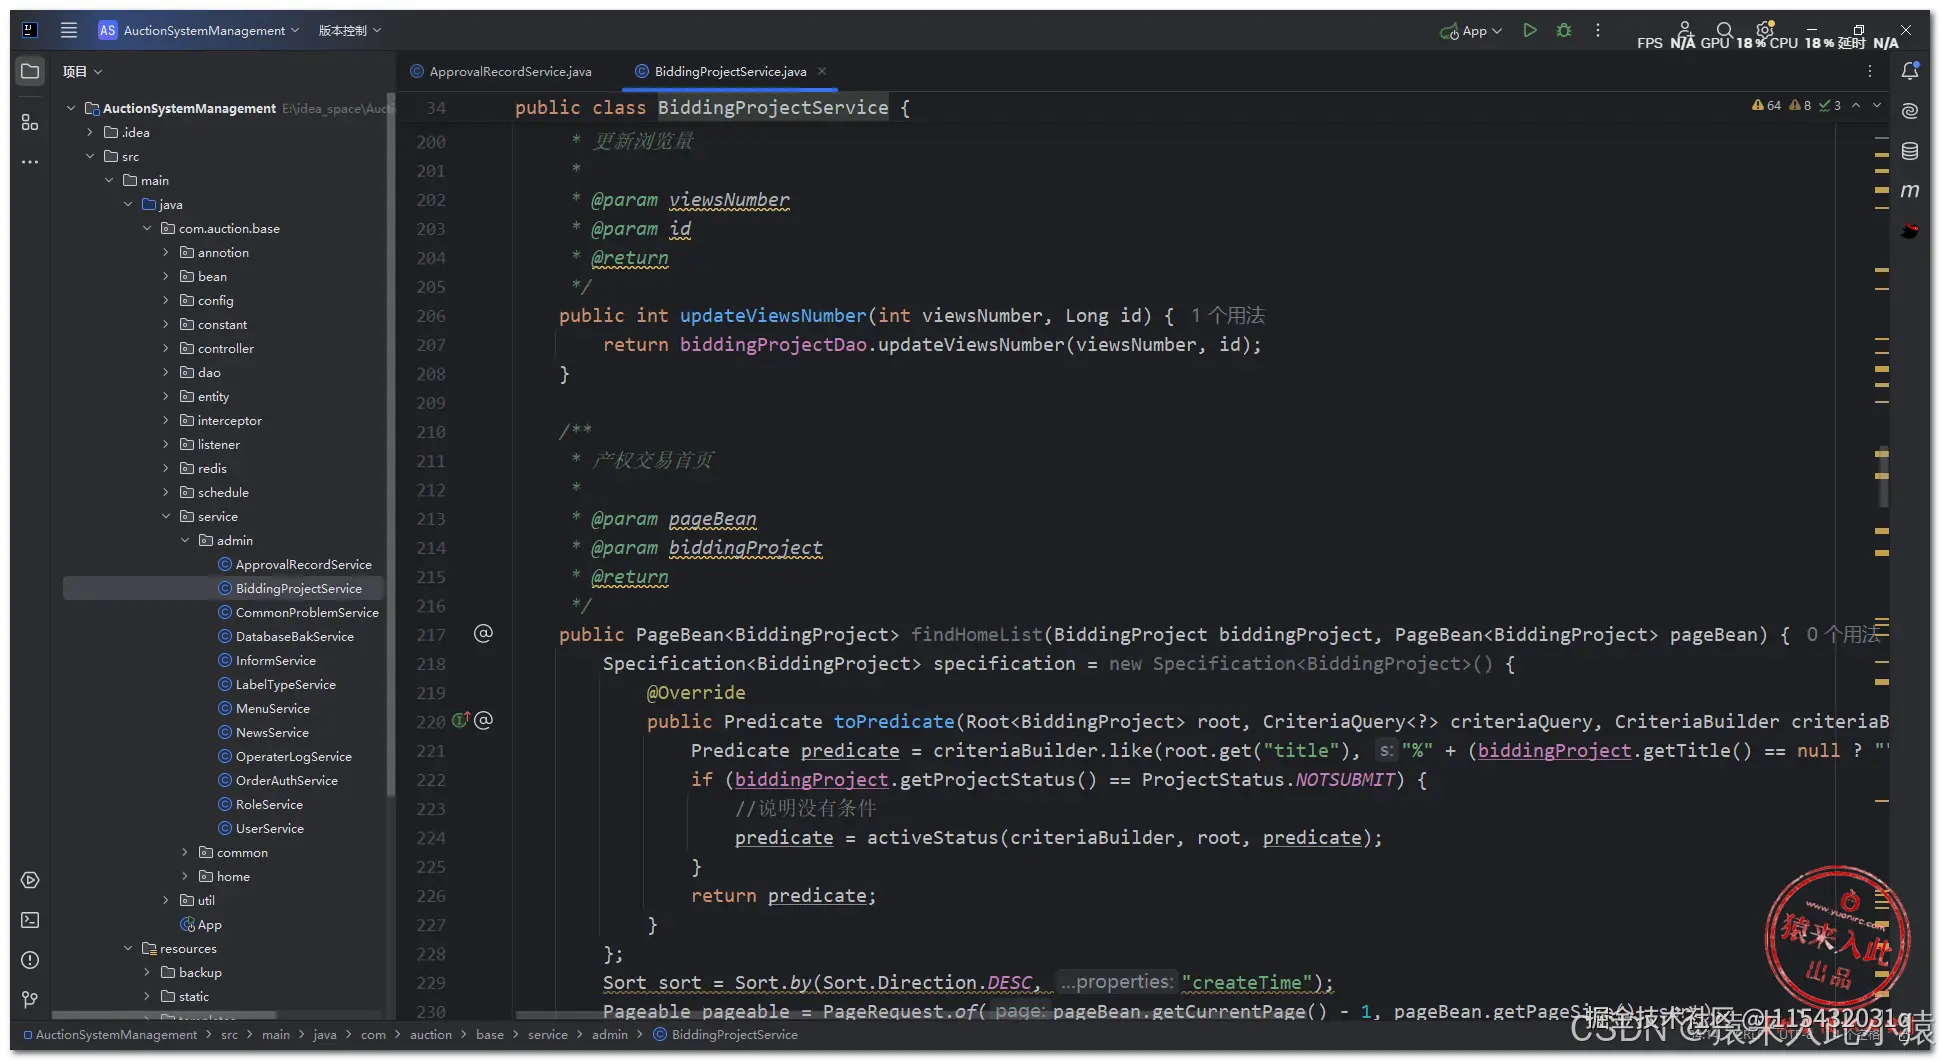Run the App configuration
This screenshot has height=1061, width=1941.
(1530, 30)
